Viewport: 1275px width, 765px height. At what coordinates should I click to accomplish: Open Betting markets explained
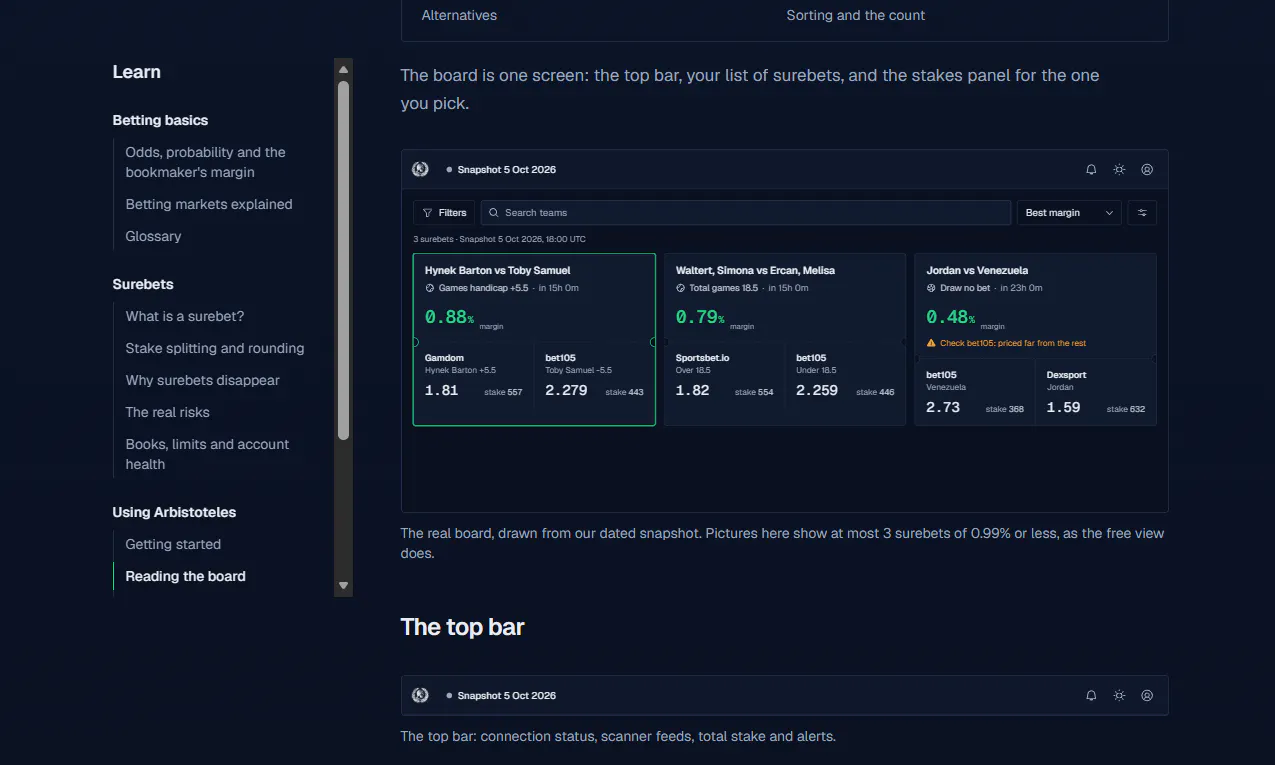pos(209,204)
